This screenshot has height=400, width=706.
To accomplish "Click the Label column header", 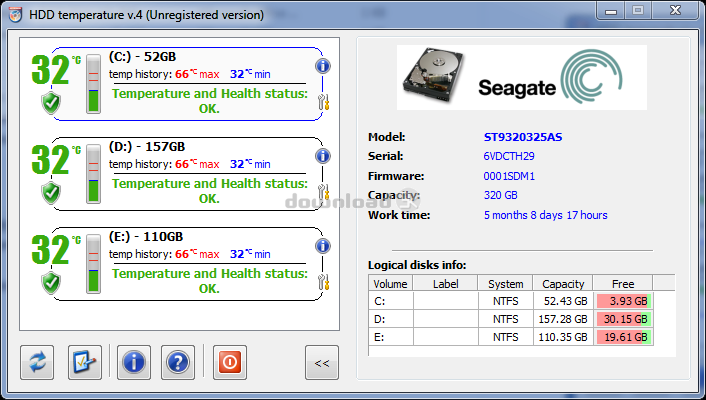I will tap(445, 284).
